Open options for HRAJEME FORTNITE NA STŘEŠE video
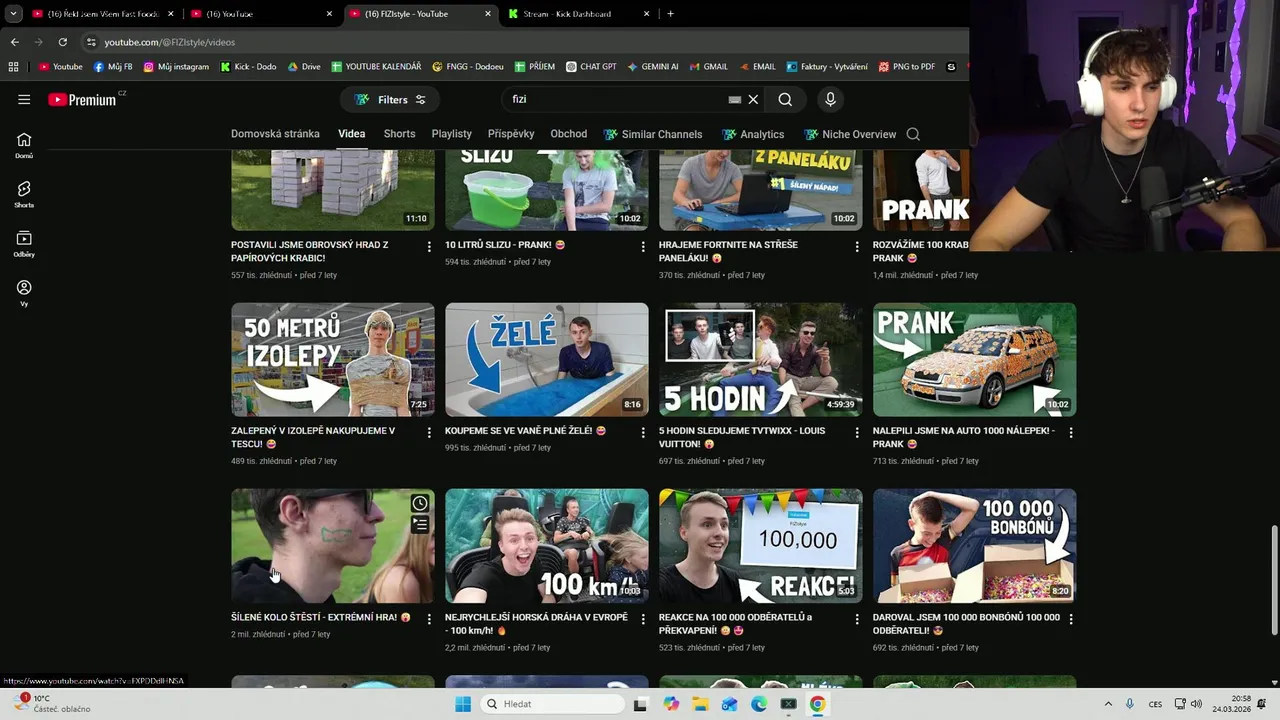The height and width of the screenshot is (720, 1280). (857, 246)
